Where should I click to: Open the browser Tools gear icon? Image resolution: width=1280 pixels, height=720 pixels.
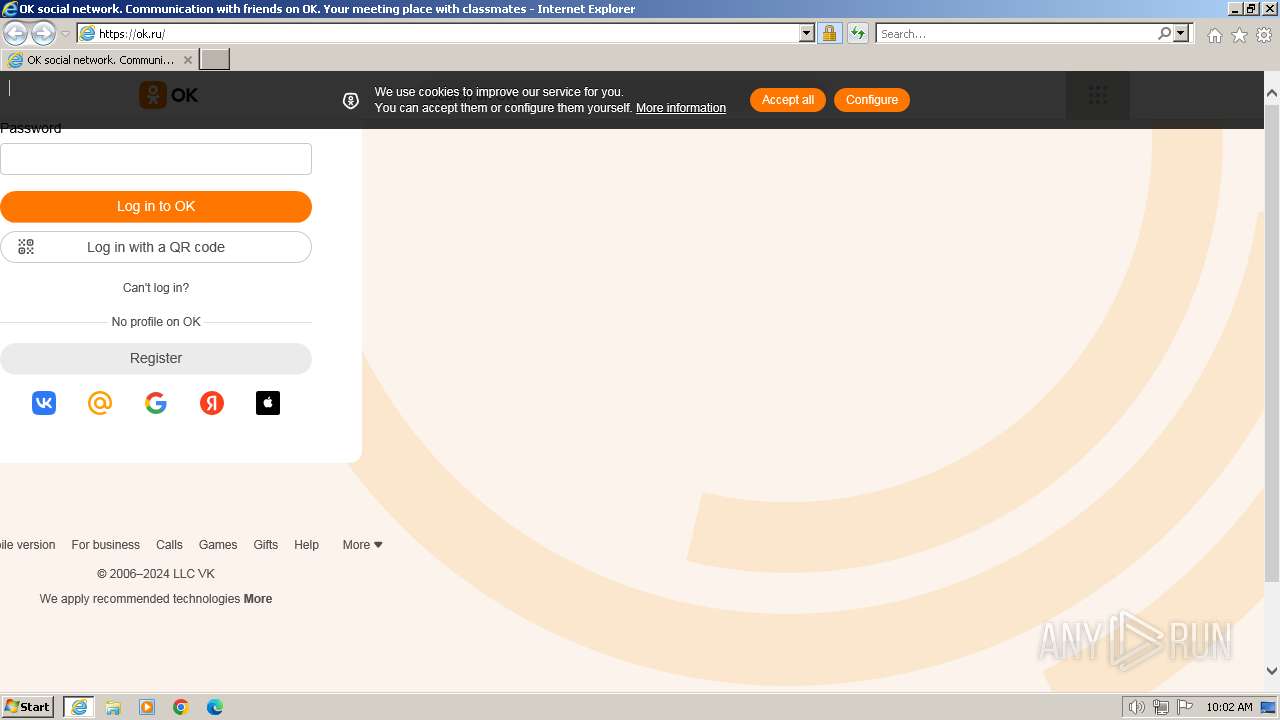click(x=1264, y=35)
